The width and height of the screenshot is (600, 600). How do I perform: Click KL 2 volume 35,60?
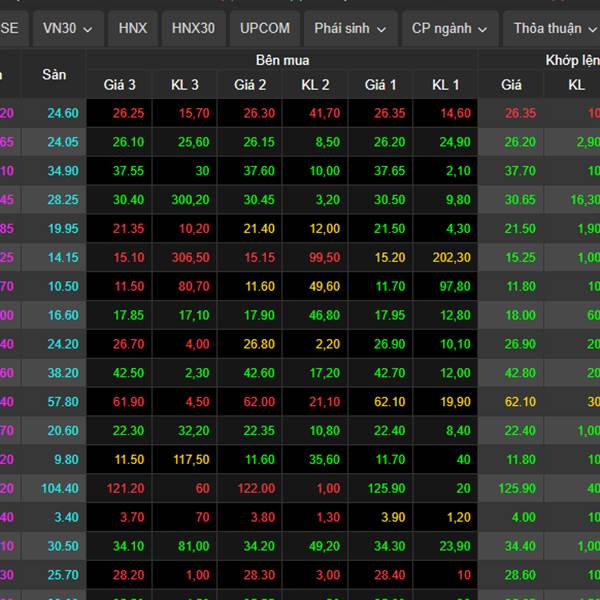324,460
